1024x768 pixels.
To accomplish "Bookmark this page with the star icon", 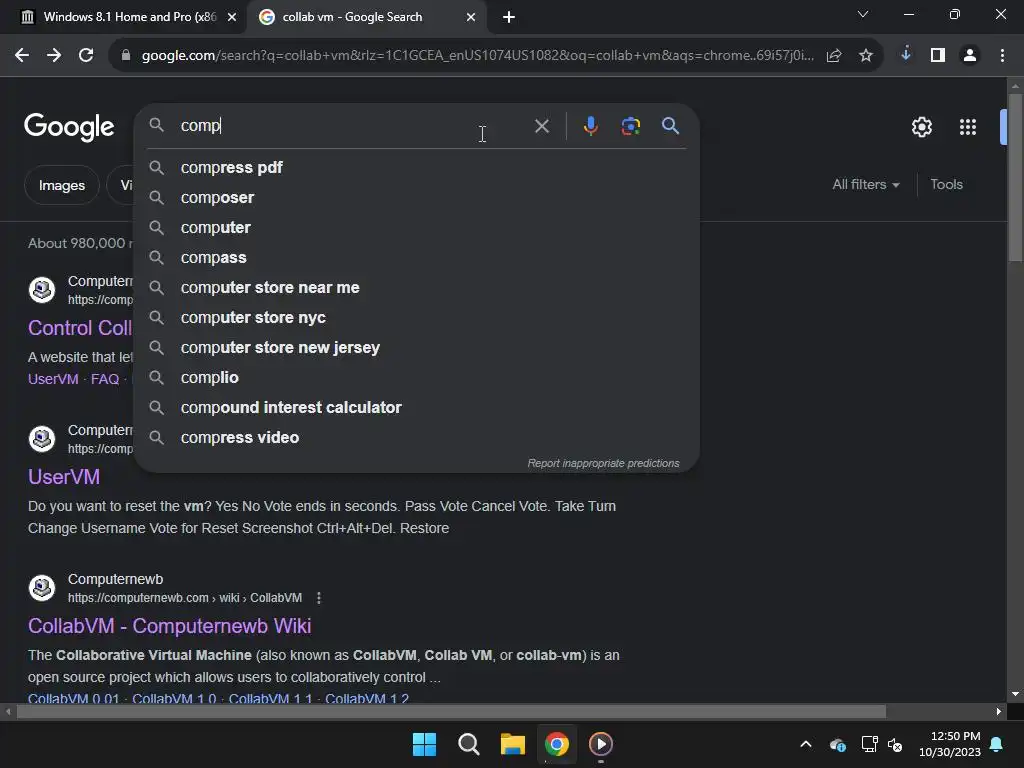I will point(866,56).
